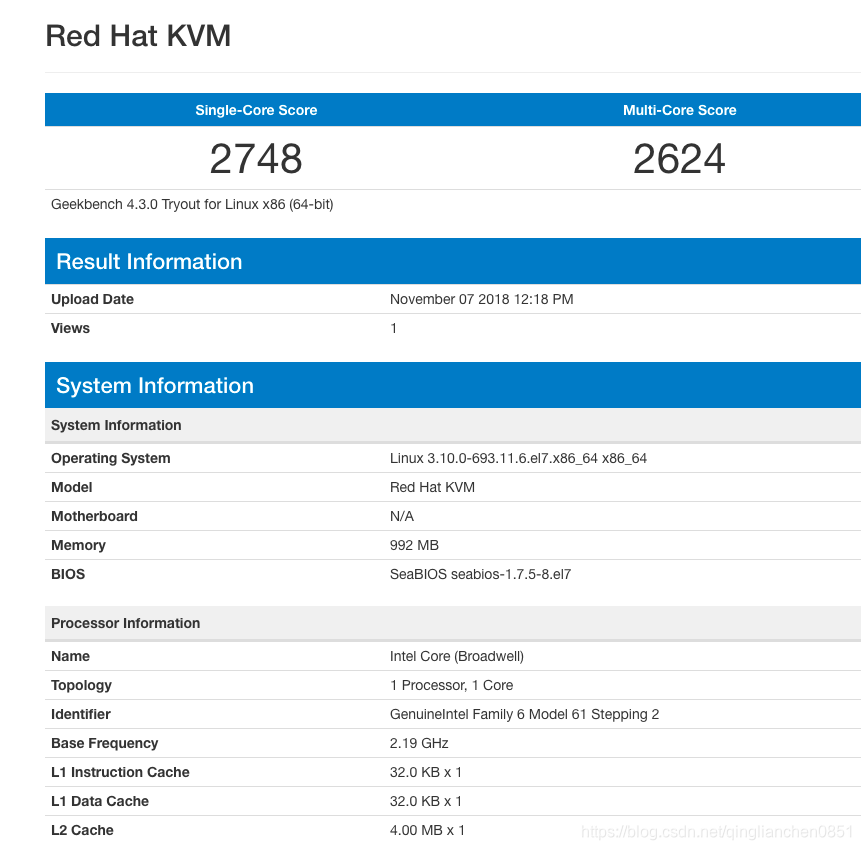861x850 pixels.
Task: Select the 1 Processor, 1 Core value
Action: point(451,685)
